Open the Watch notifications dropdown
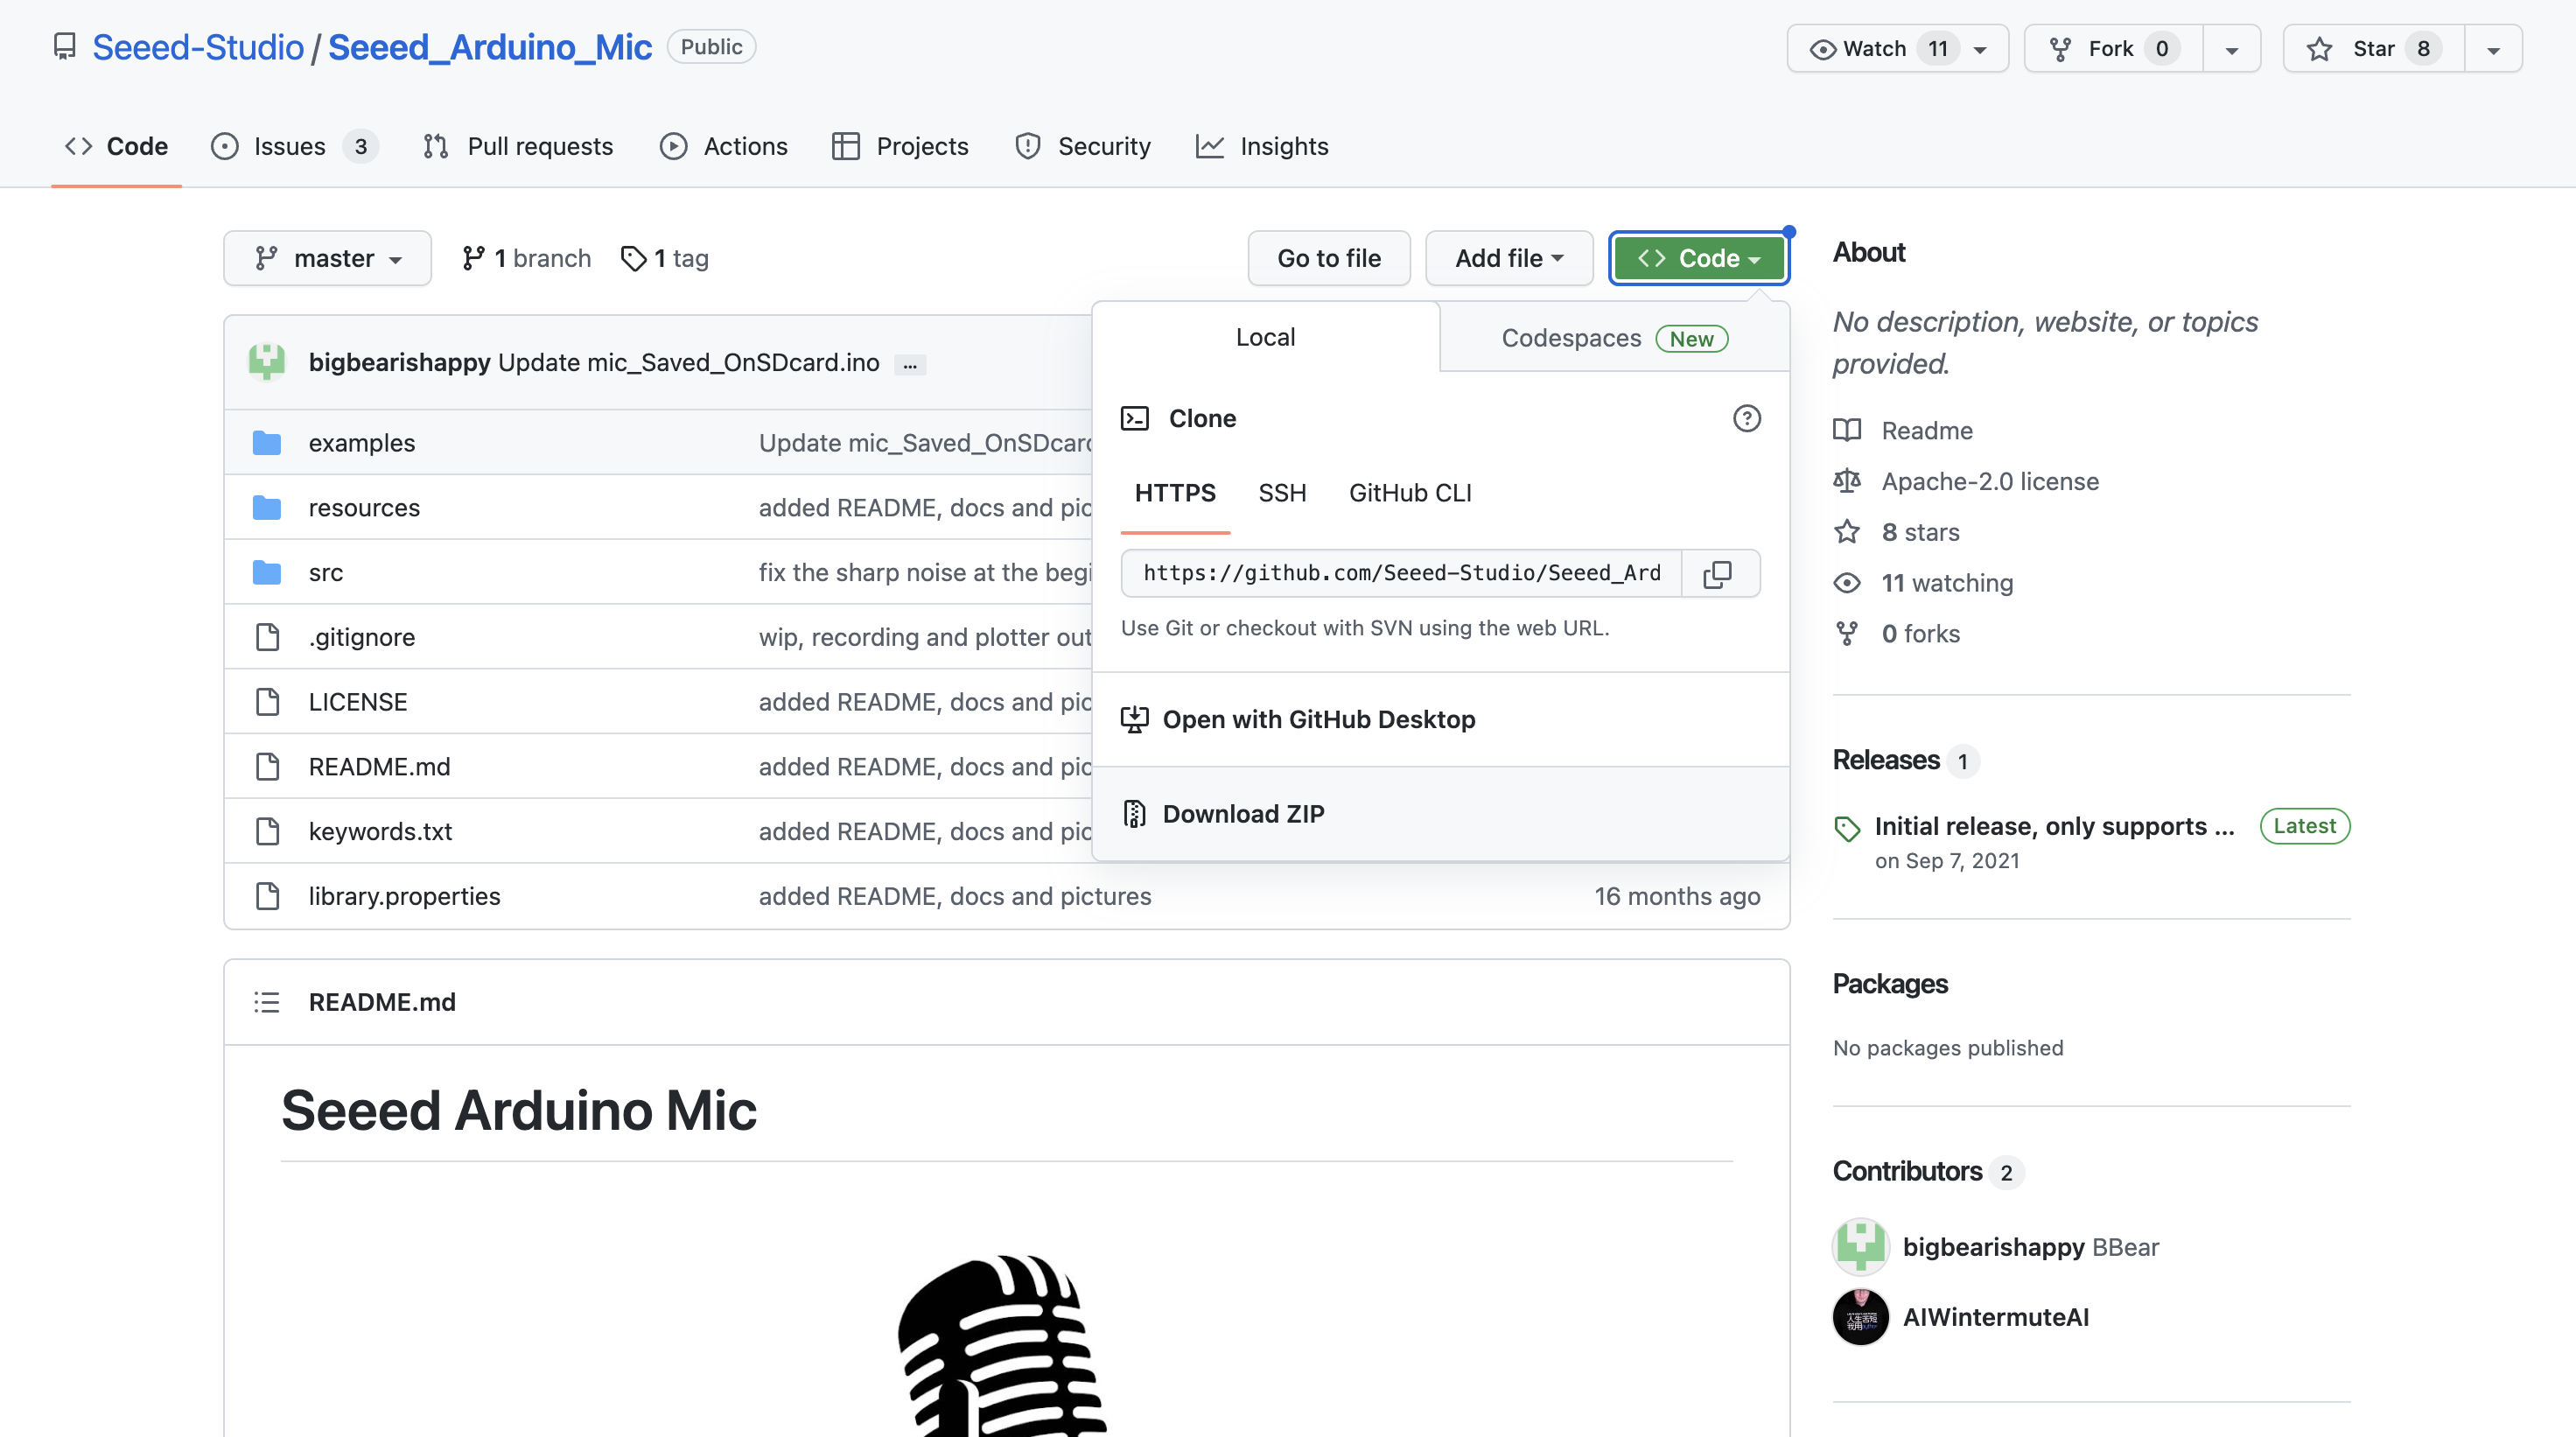This screenshot has height=1437, width=2576. click(1897, 48)
